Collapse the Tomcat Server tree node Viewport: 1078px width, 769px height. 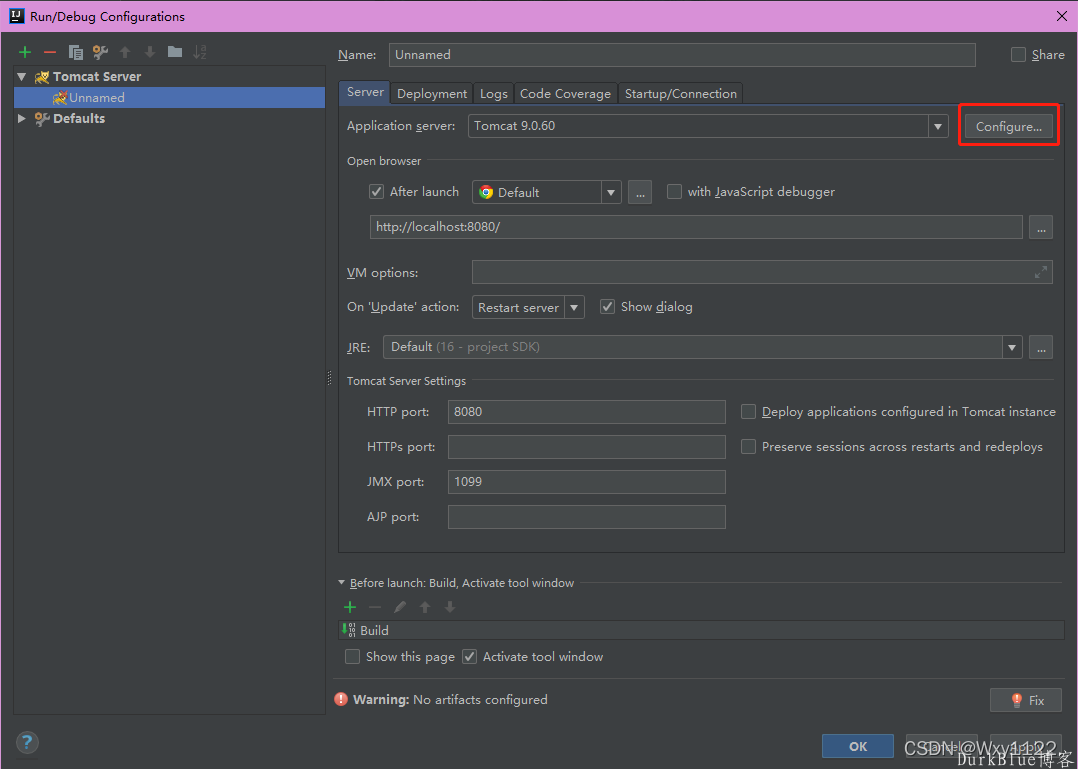tap(21, 77)
